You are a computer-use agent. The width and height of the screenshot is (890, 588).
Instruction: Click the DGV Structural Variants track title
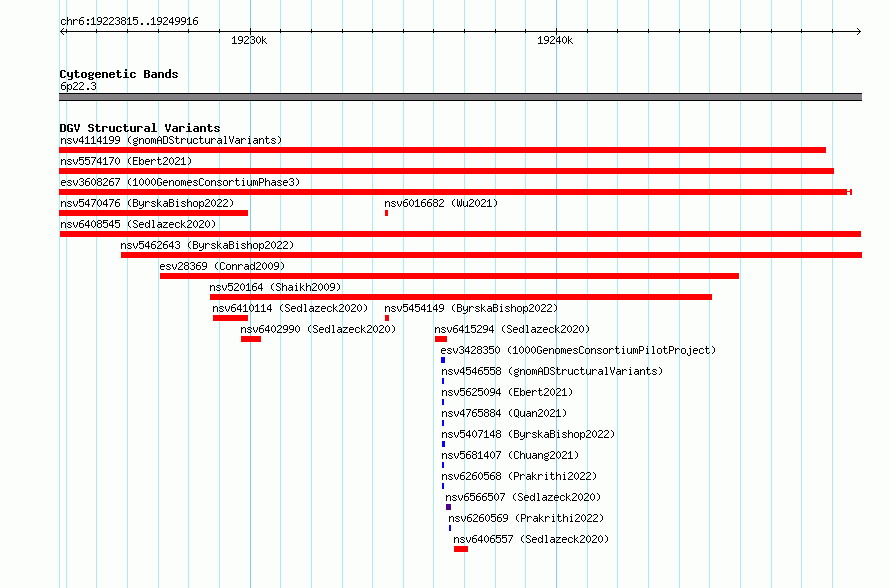[x=140, y=128]
